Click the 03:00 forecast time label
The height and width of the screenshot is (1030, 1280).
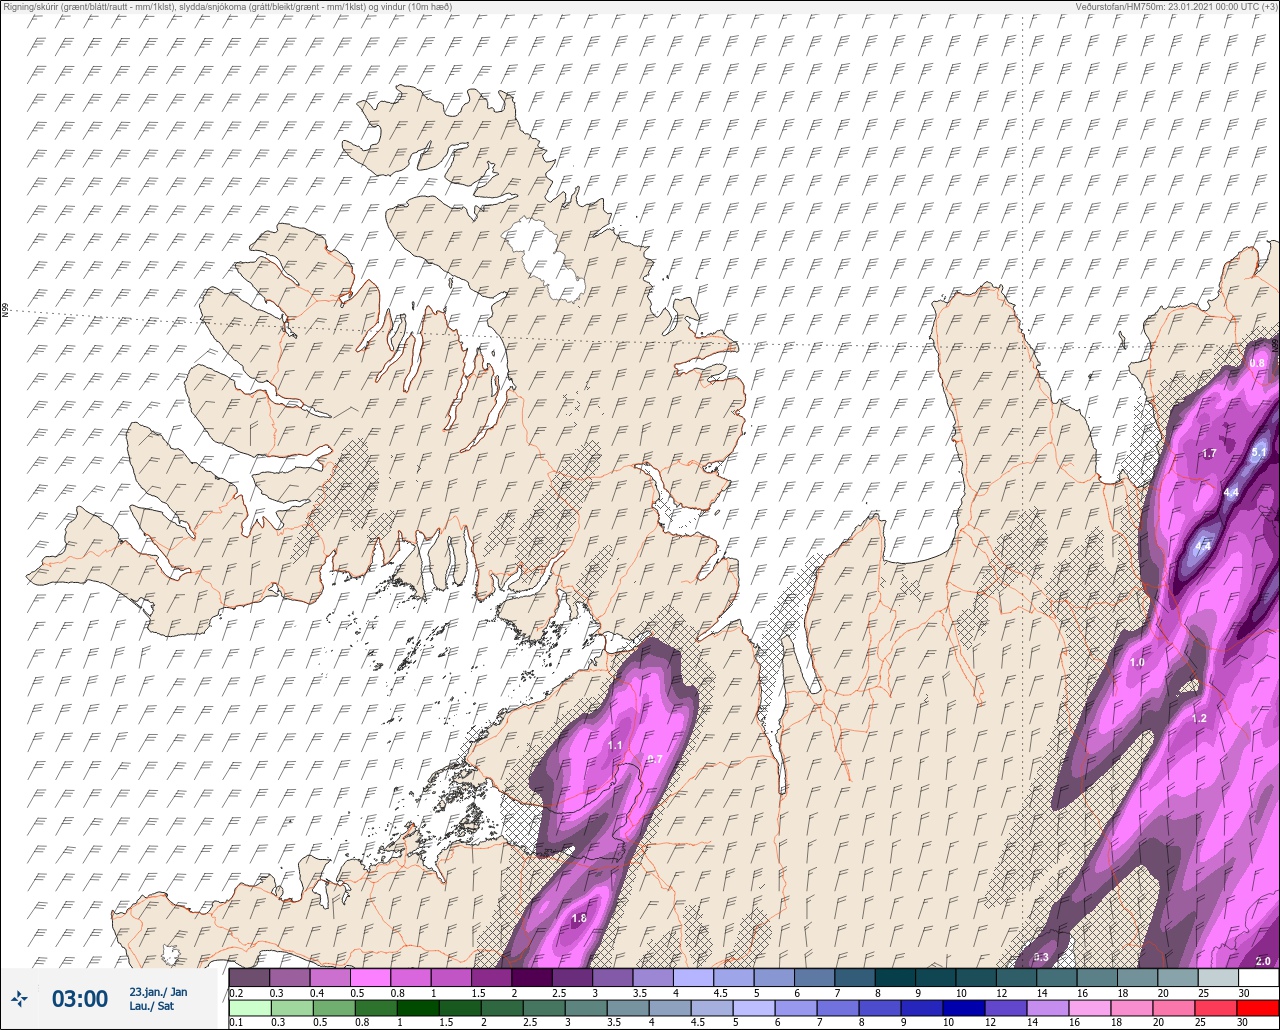[x=80, y=999]
